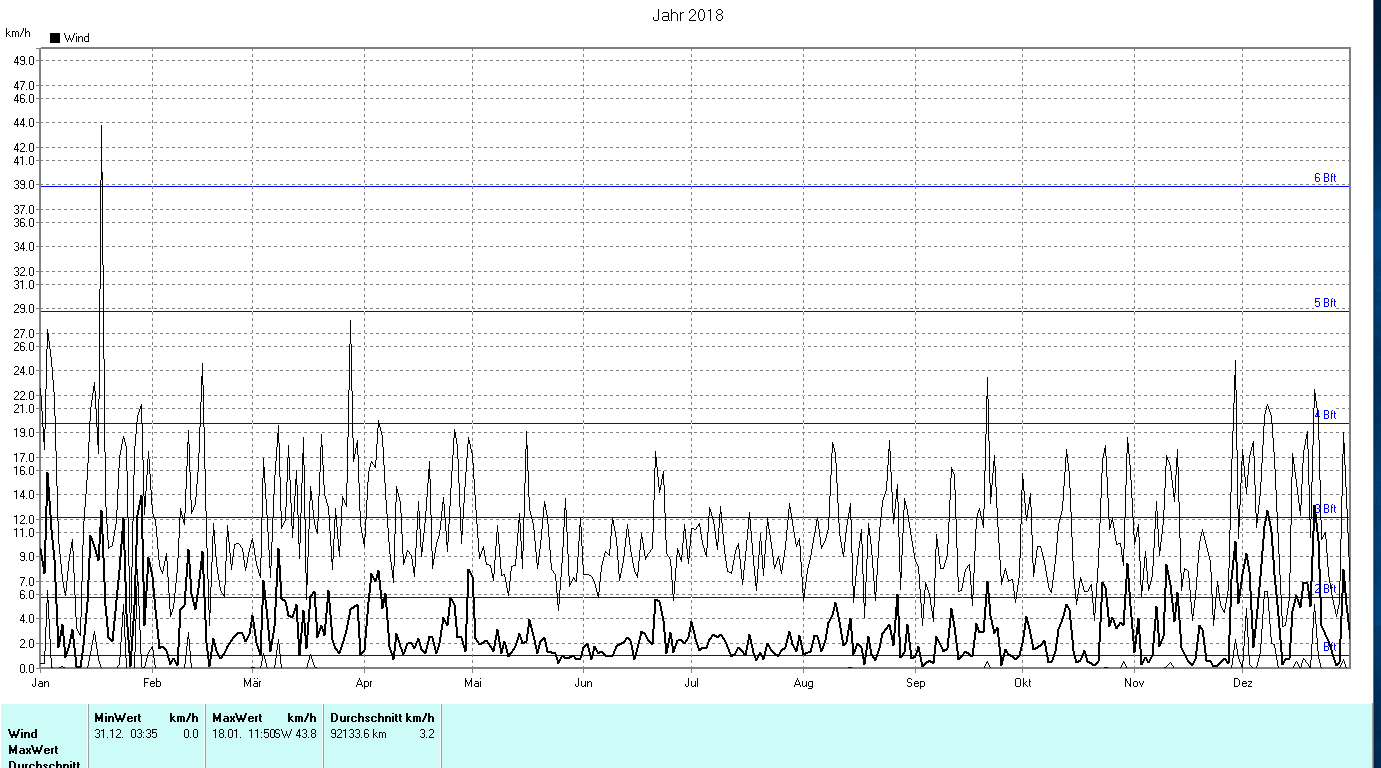Click the 92133.6 km average cell
This screenshot has height=768, width=1381.
pos(358,734)
